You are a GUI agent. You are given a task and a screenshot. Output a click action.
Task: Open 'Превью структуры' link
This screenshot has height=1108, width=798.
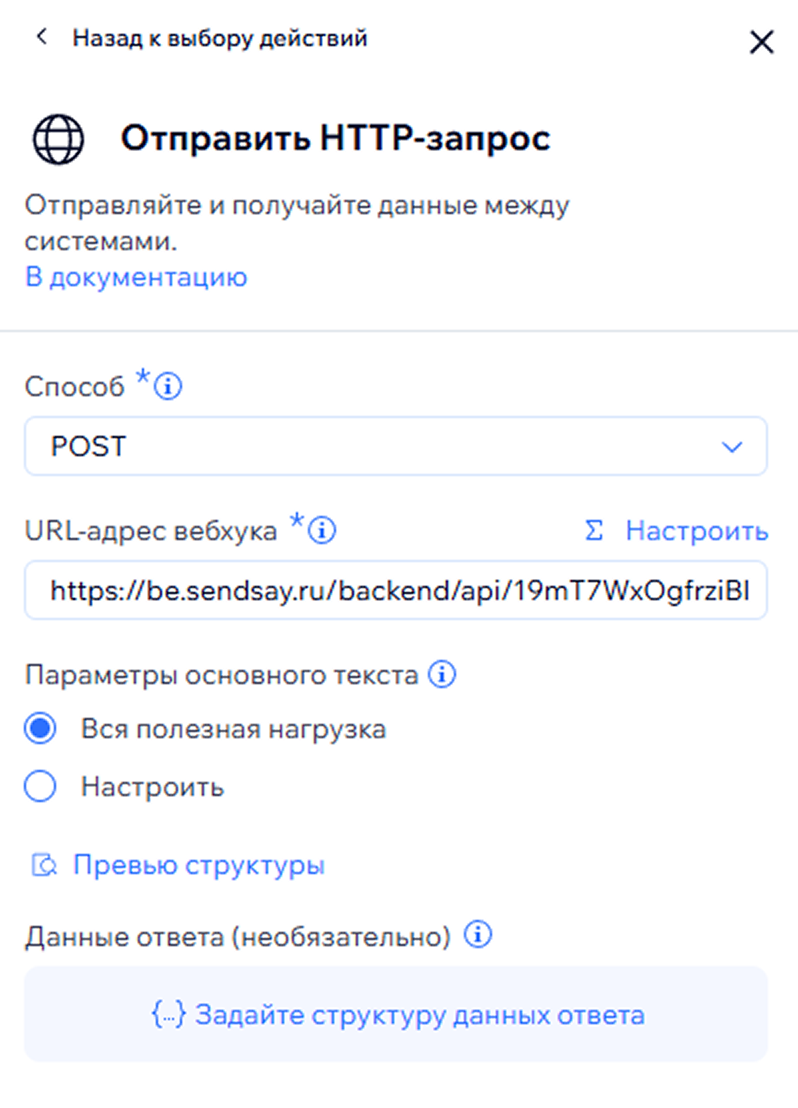(198, 865)
